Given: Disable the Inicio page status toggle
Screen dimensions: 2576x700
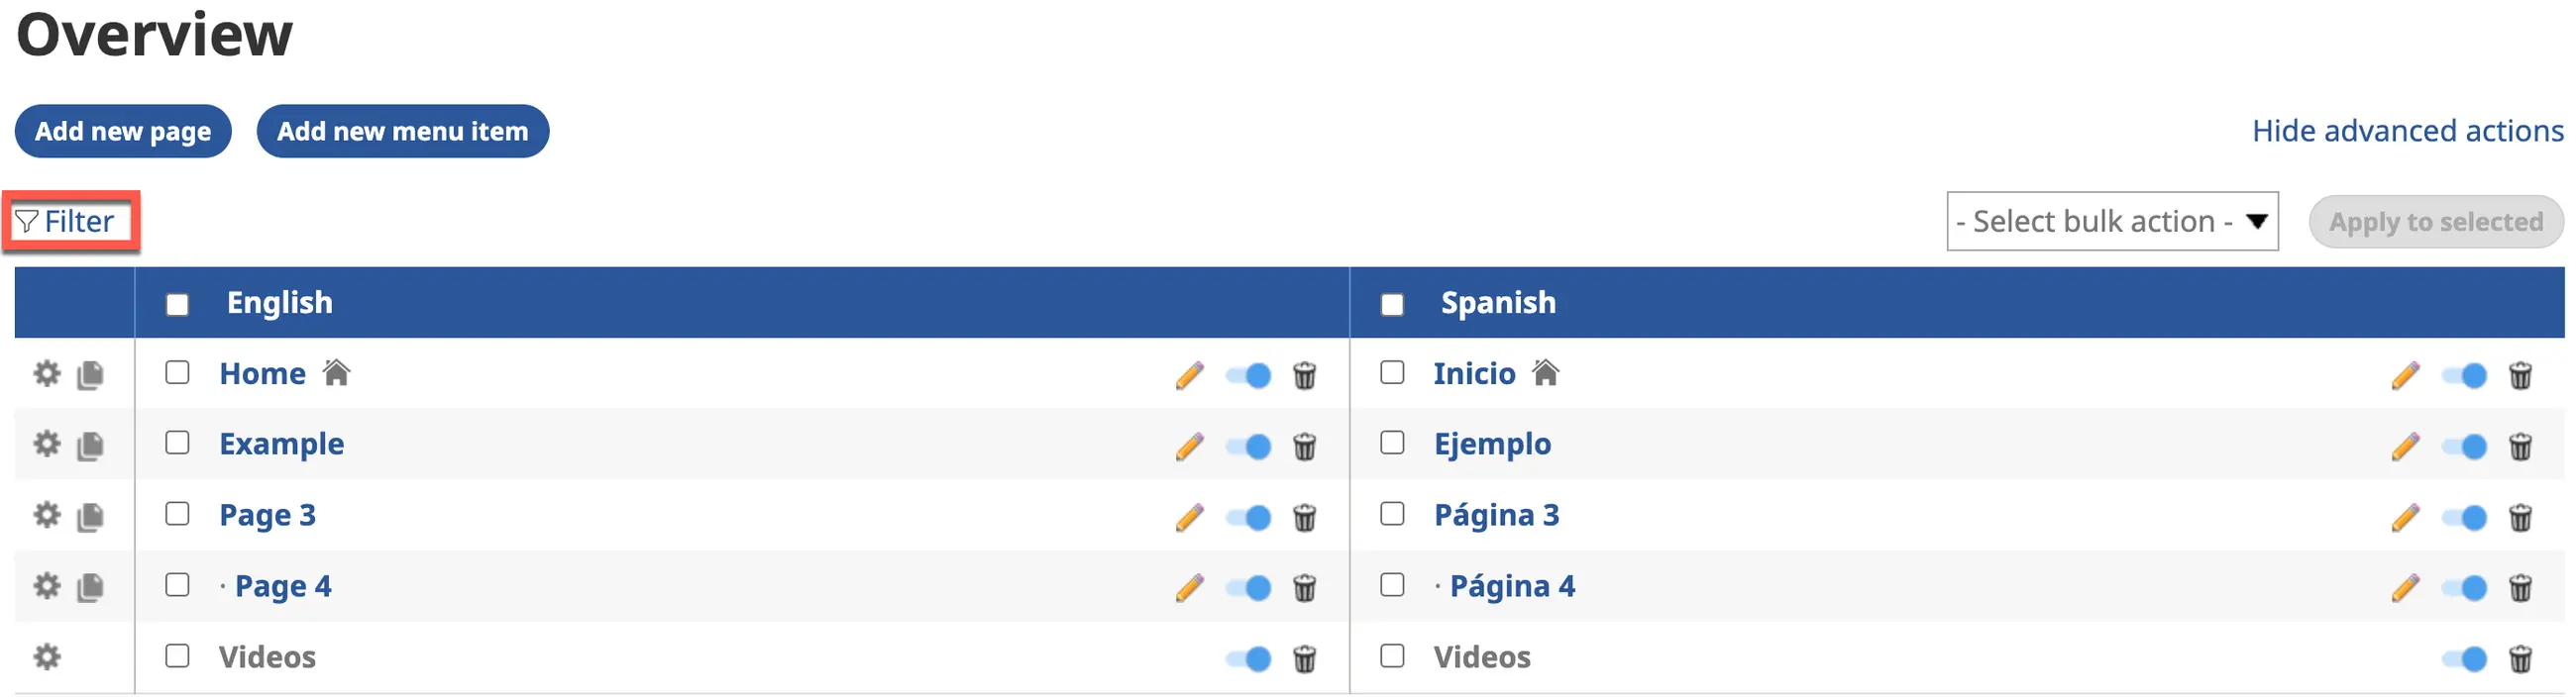Looking at the screenshot, I should [x=2464, y=376].
